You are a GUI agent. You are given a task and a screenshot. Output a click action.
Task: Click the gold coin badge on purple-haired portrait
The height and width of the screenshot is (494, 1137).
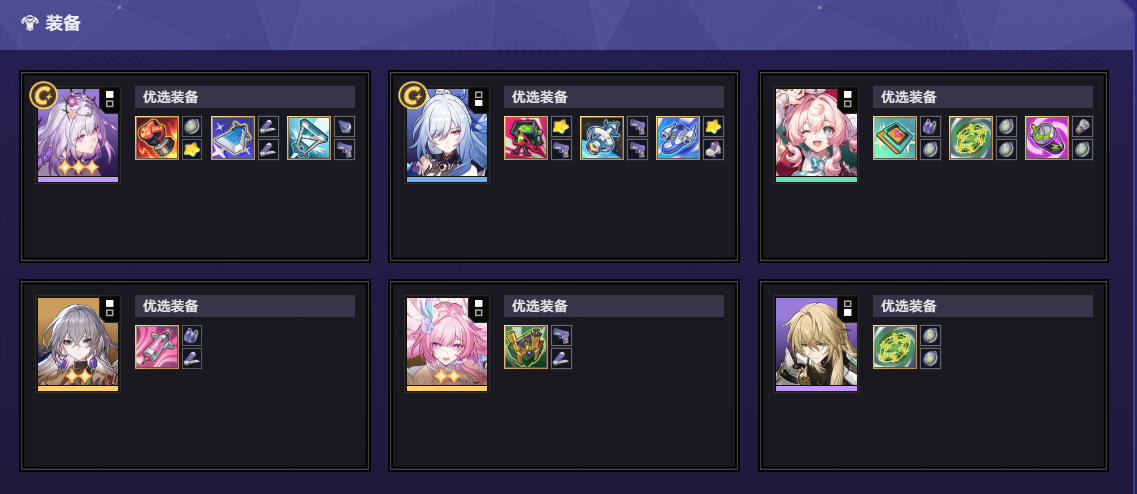44,95
